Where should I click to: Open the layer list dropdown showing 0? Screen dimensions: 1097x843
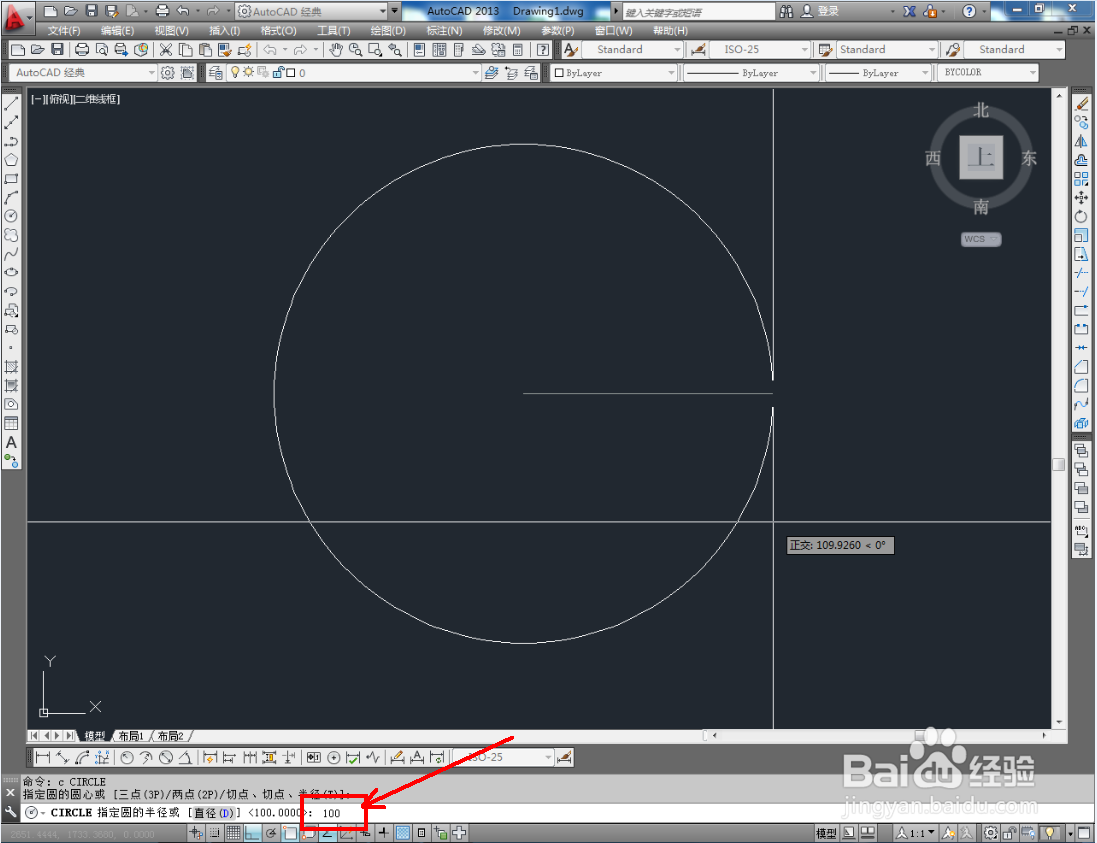pos(354,73)
